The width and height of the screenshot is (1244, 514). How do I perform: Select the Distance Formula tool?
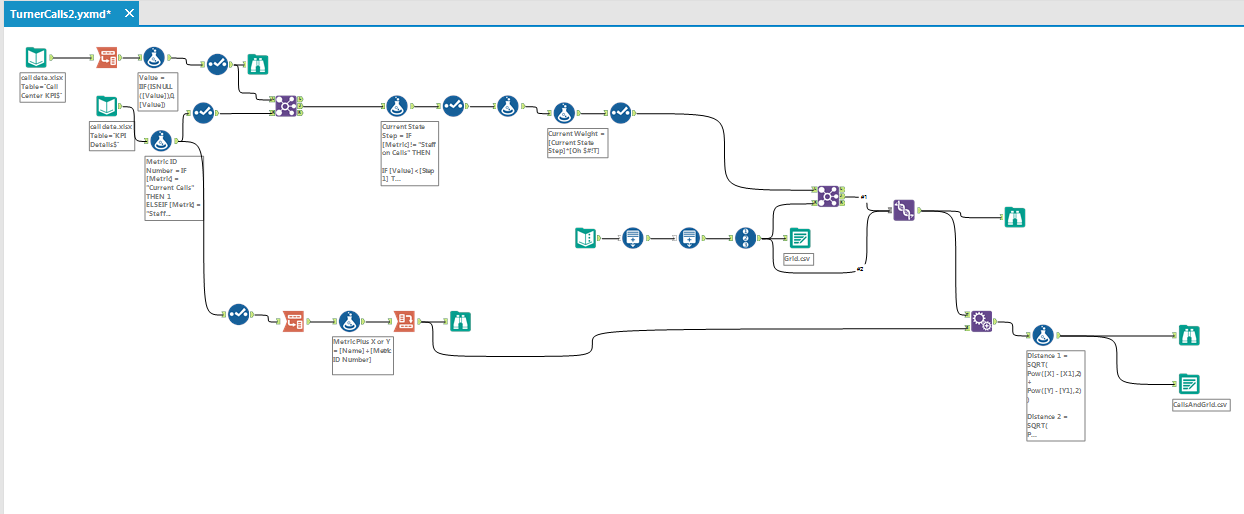pos(1042,335)
